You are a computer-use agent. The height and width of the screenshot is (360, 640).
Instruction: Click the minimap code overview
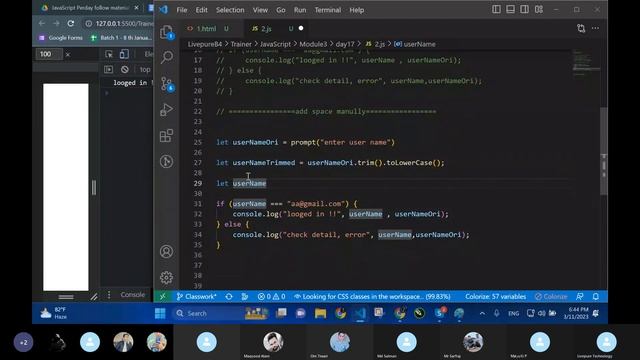(x=586, y=63)
